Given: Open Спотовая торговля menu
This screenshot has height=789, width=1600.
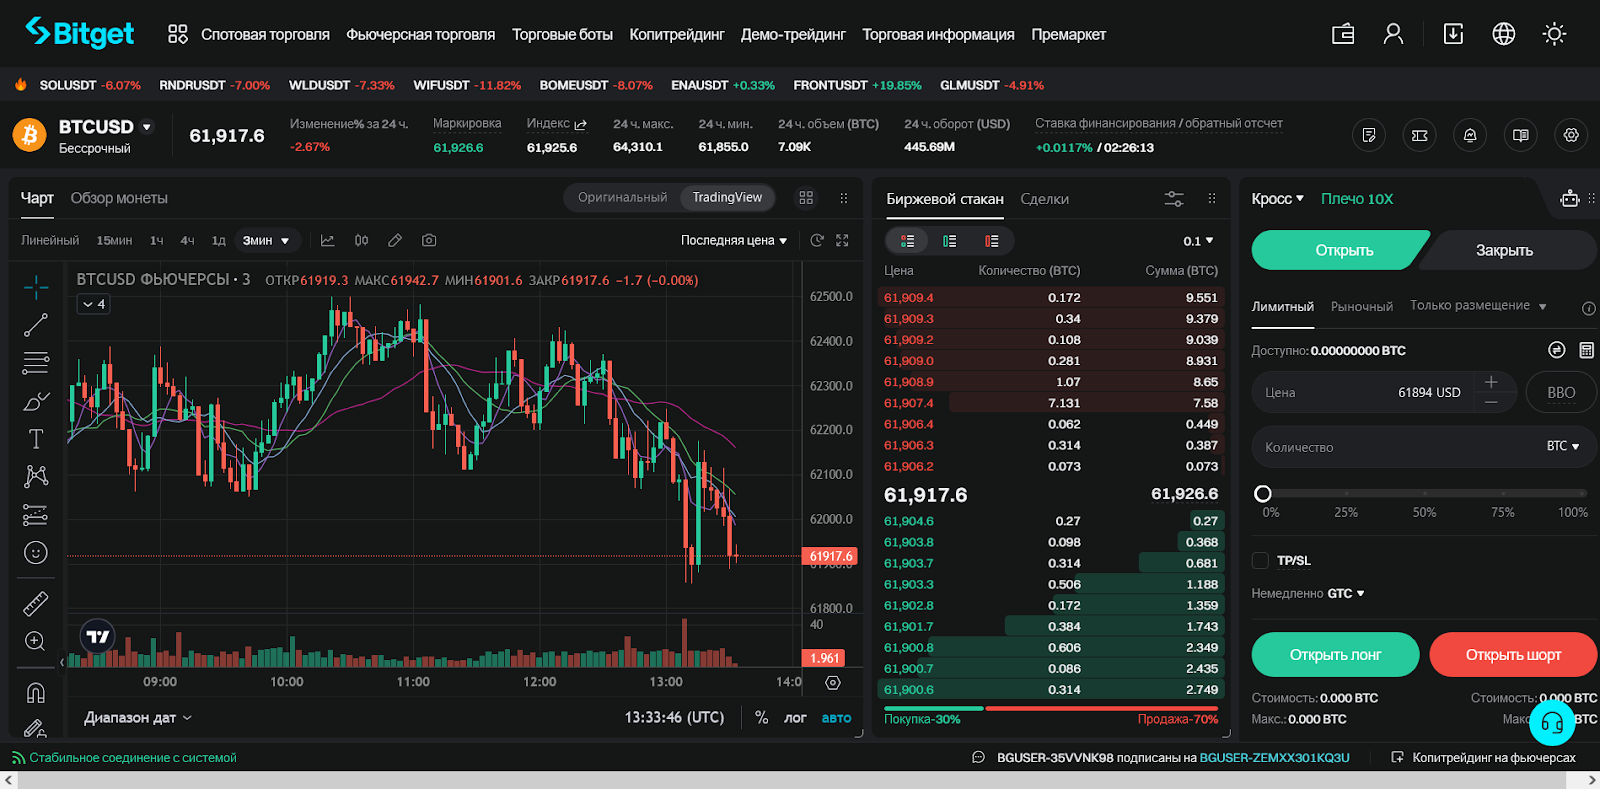Looking at the screenshot, I should 265,34.
